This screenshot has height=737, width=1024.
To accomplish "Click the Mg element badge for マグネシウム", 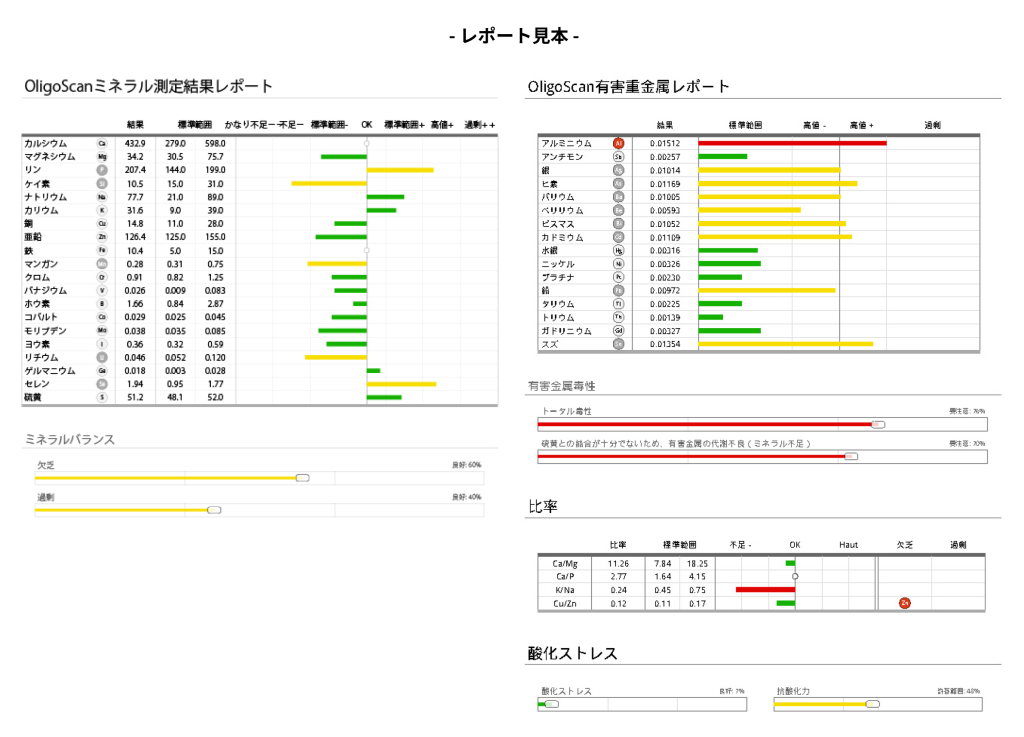I will click(101, 157).
